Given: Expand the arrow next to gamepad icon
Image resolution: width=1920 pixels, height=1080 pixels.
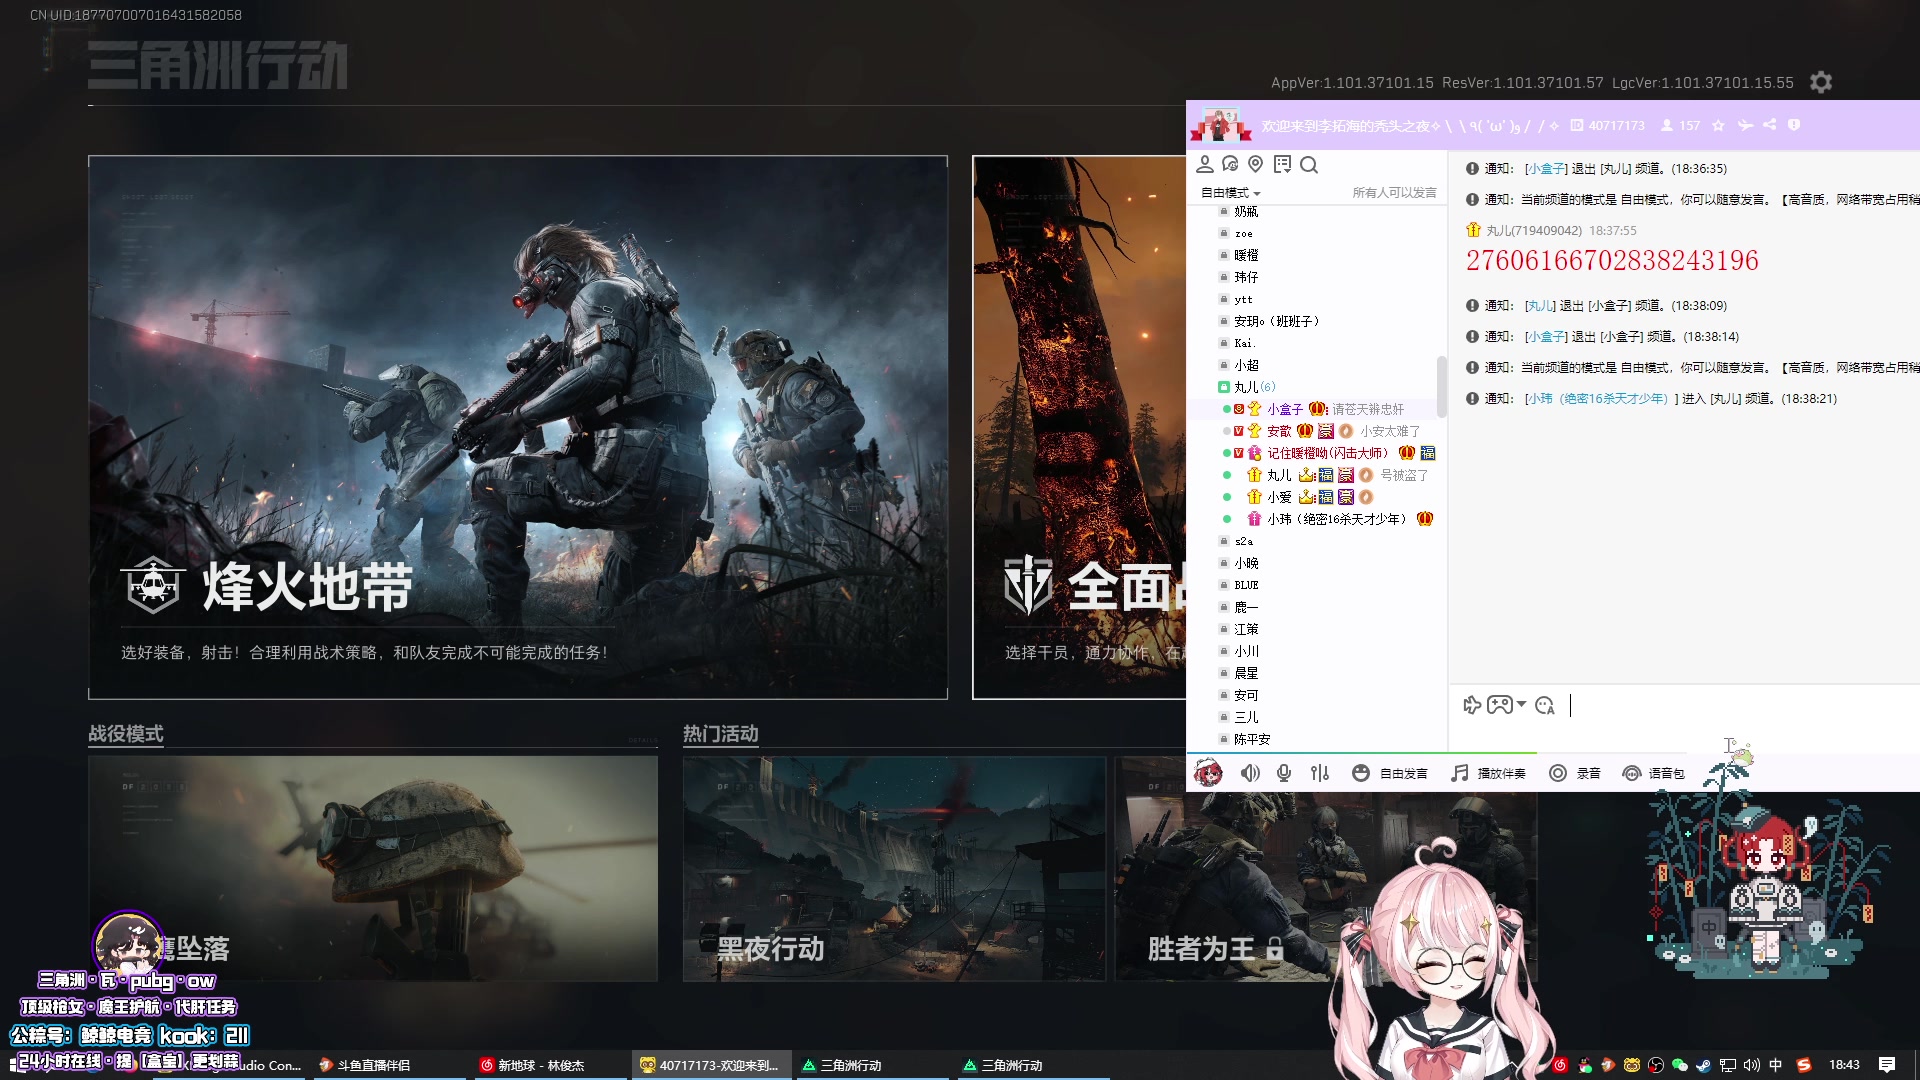Looking at the screenshot, I should tap(1521, 705).
